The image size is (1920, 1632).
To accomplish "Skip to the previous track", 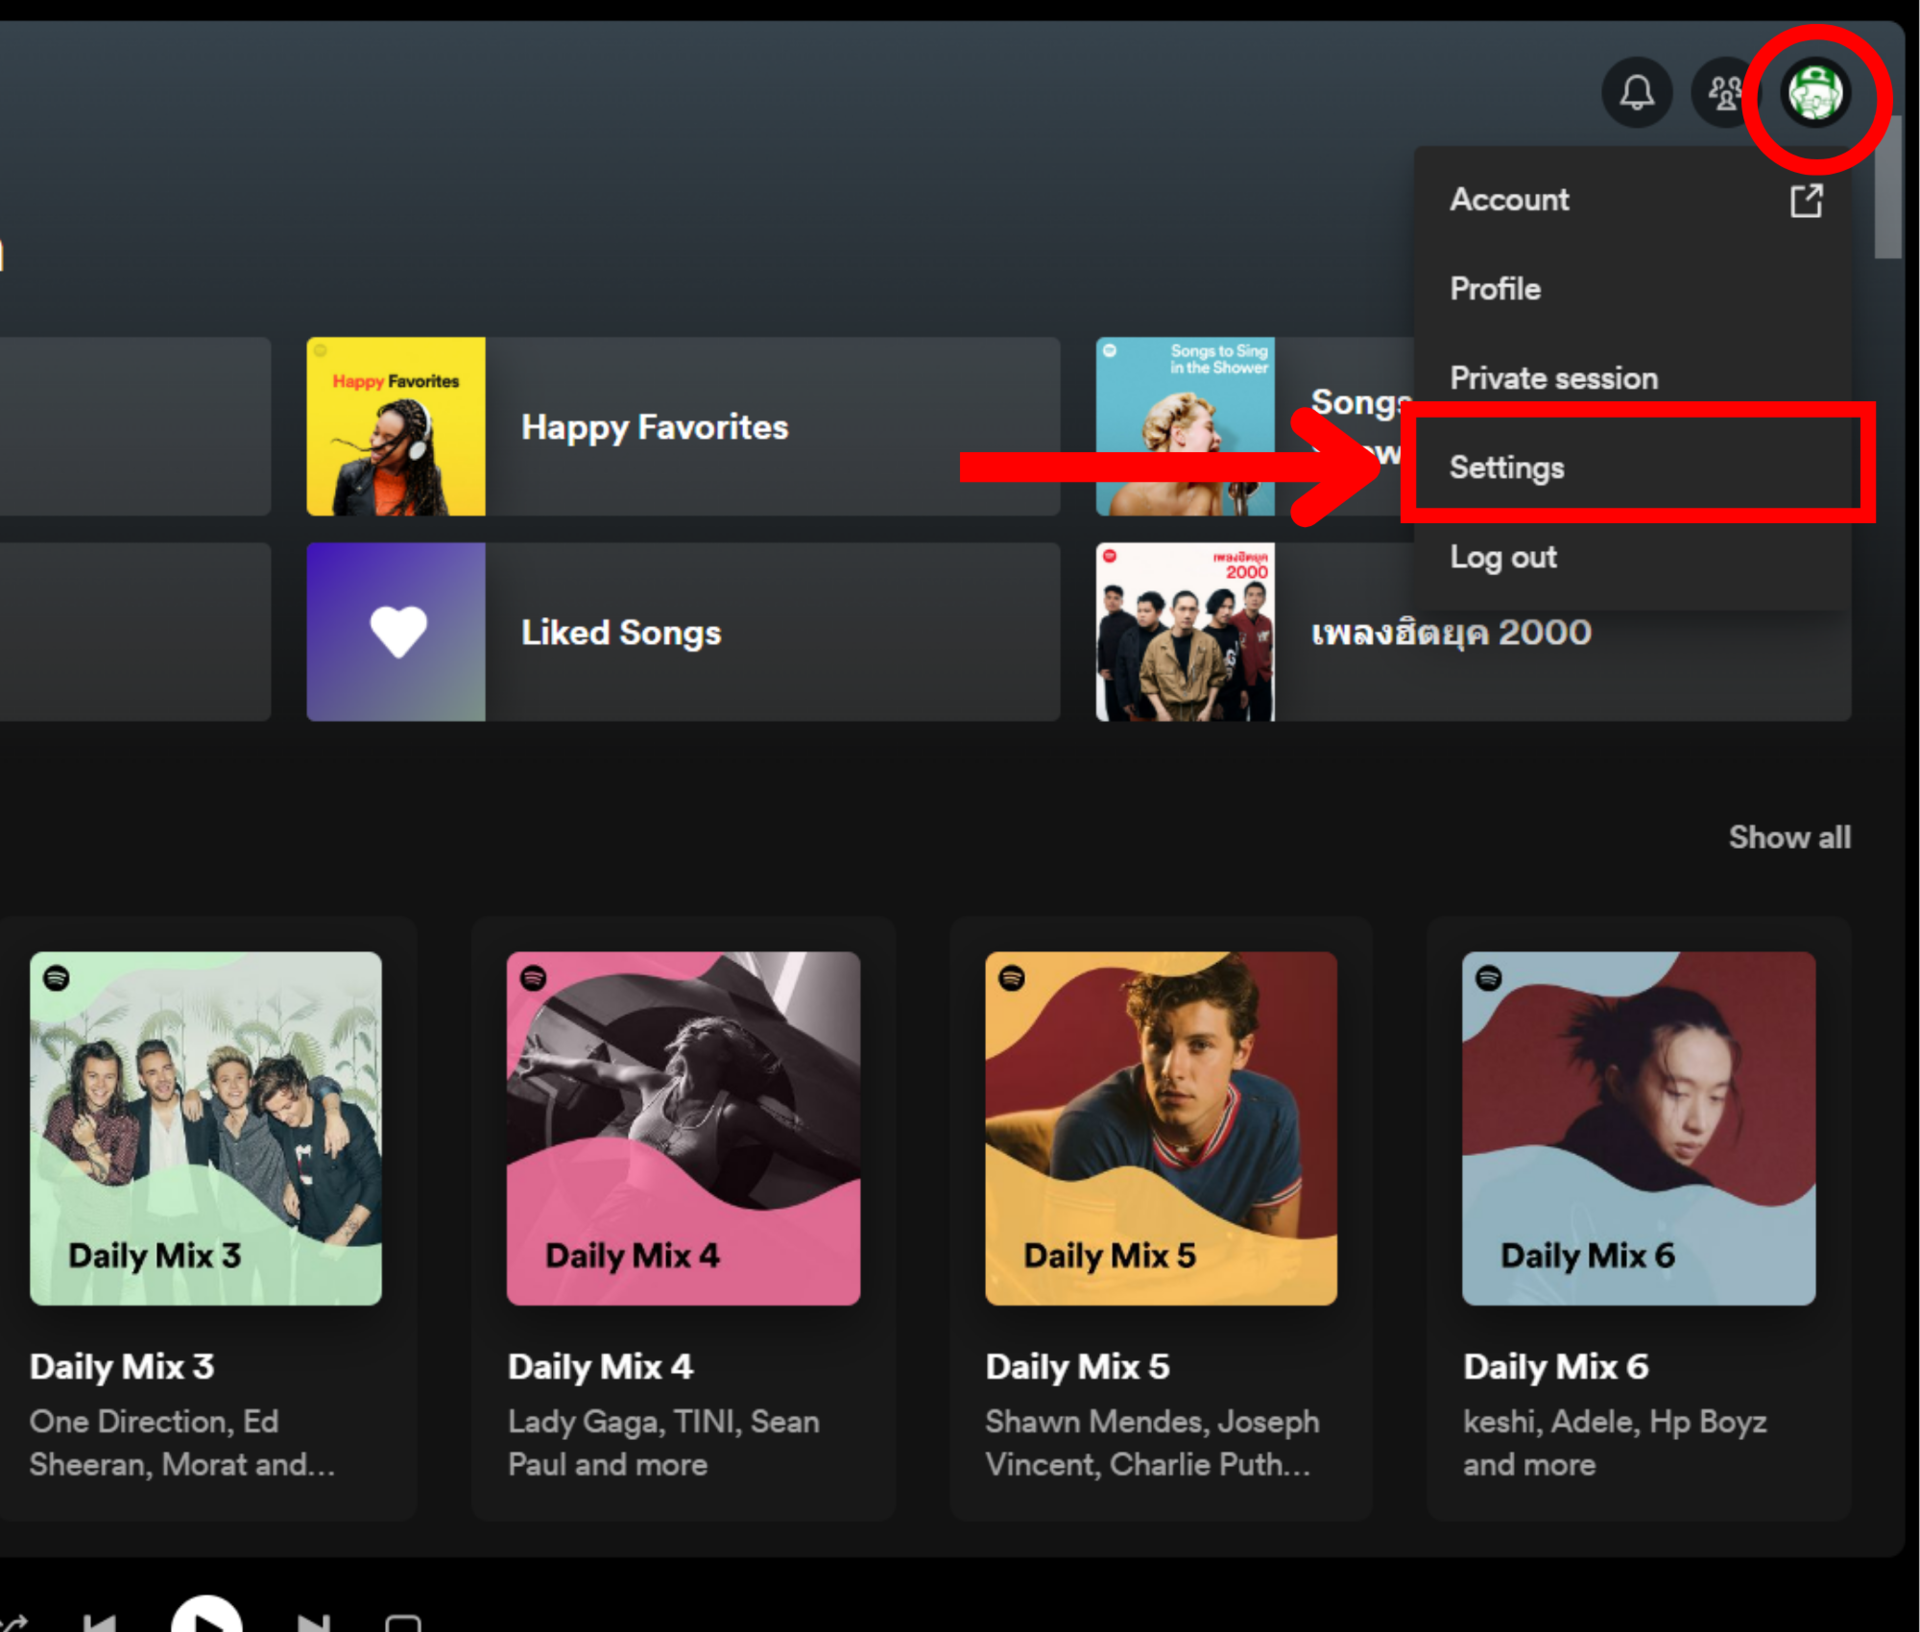I will click(x=100, y=1622).
